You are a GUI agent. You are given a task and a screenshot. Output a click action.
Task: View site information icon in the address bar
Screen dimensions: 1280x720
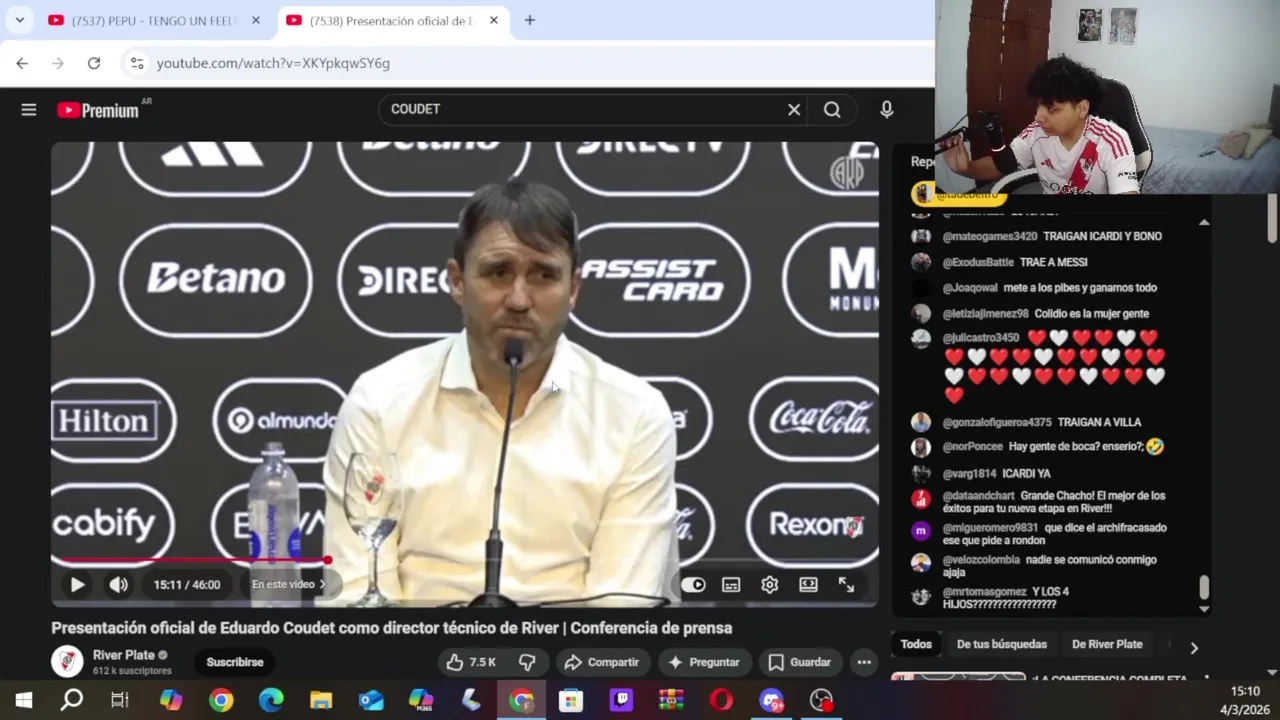coord(137,63)
